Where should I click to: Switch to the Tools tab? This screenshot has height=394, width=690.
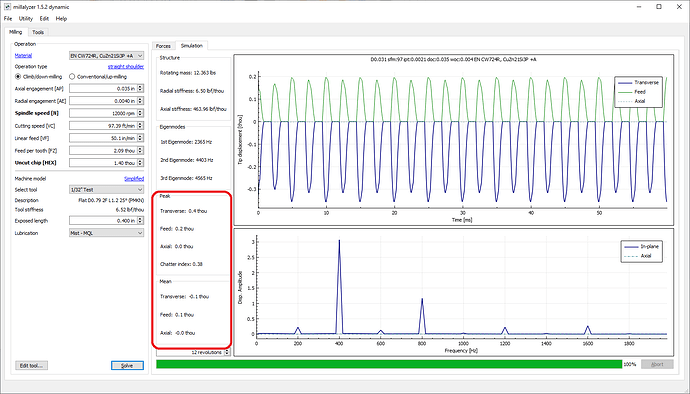point(38,32)
